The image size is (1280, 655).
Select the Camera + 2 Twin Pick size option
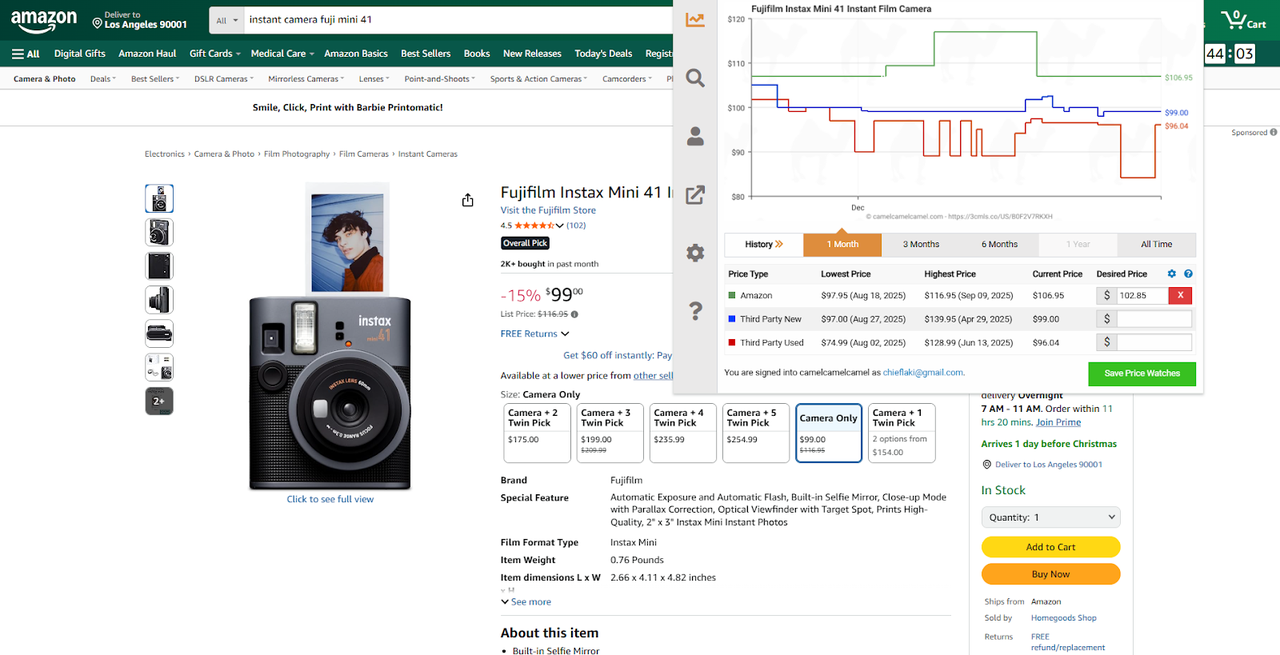tap(536, 433)
